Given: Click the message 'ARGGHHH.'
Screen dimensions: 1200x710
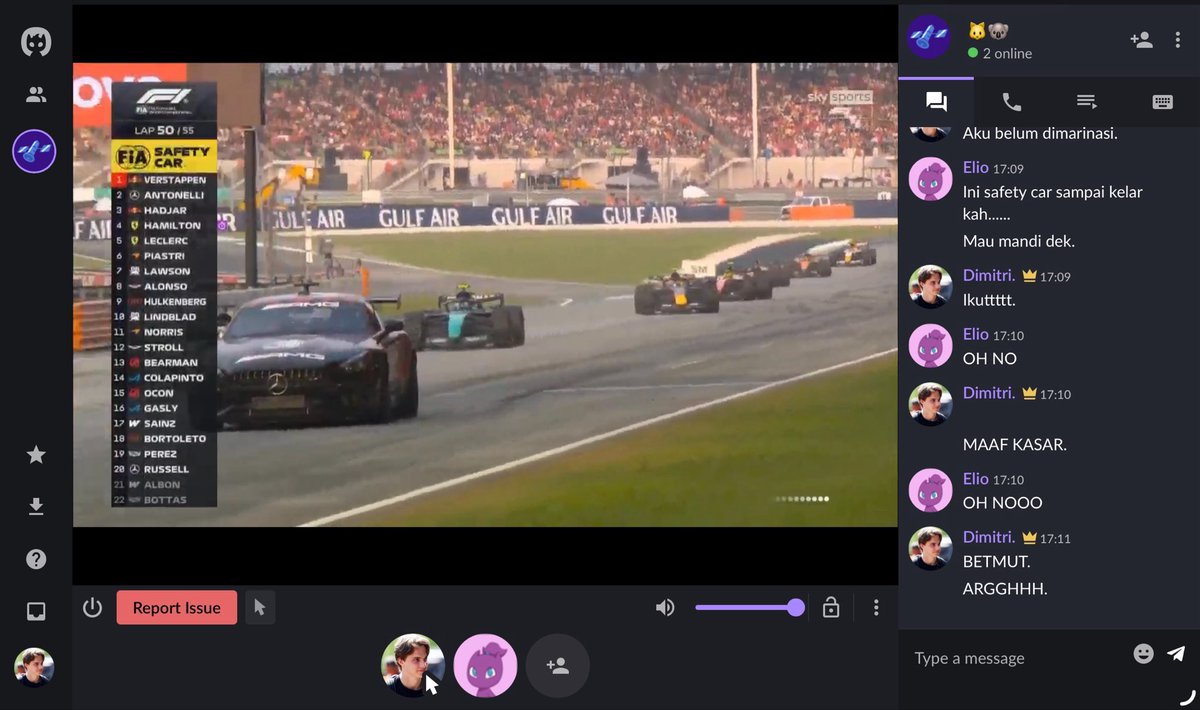Looking at the screenshot, I should (x=1005, y=589).
